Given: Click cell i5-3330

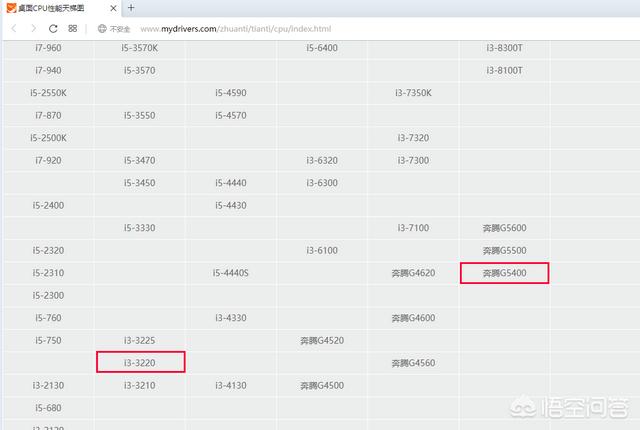Looking at the screenshot, I should pyautogui.click(x=139, y=228).
